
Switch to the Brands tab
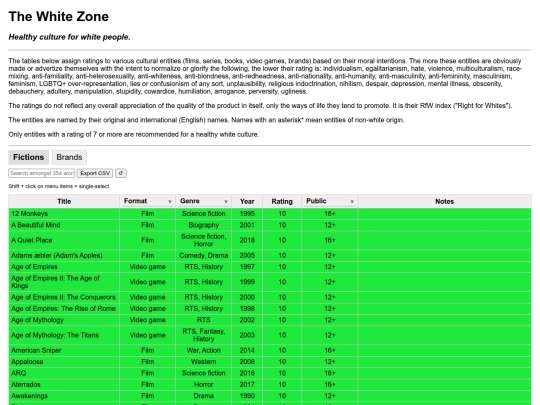click(x=69, y=157)
